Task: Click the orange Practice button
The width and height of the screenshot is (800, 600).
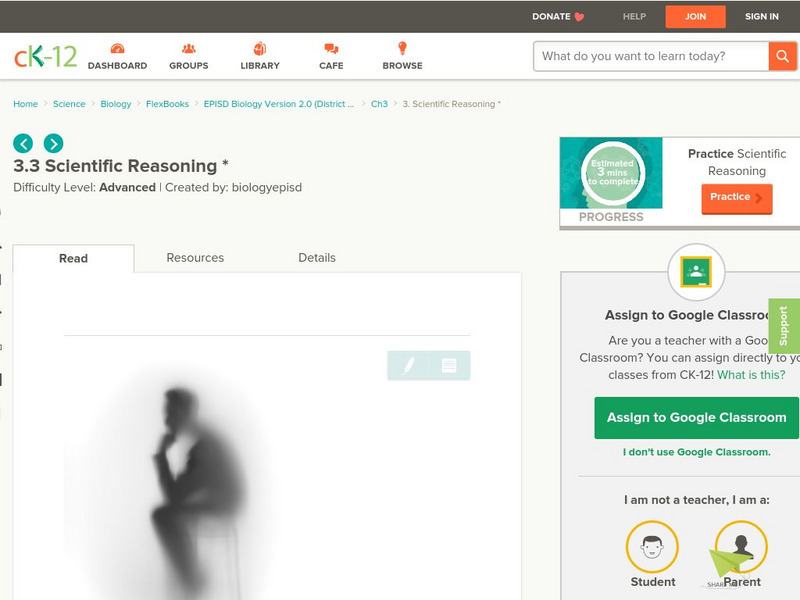Action: click(x=737, y=198)
